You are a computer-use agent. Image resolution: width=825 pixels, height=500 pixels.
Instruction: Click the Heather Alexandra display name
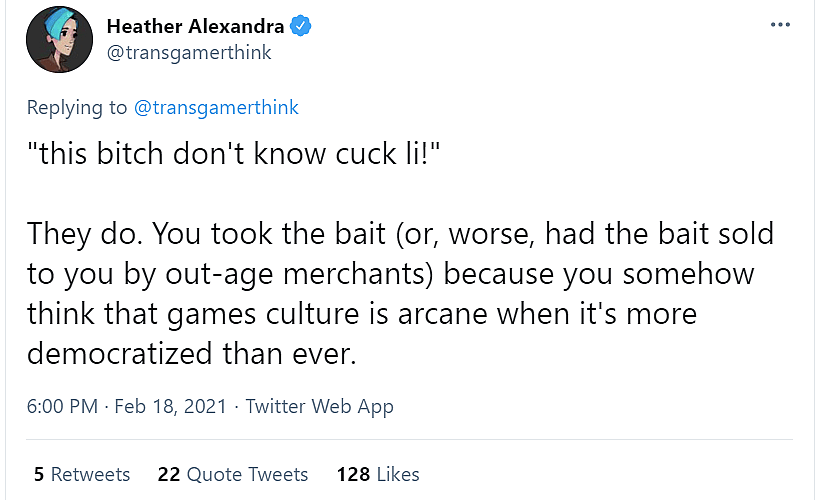[x=196, y=27]
